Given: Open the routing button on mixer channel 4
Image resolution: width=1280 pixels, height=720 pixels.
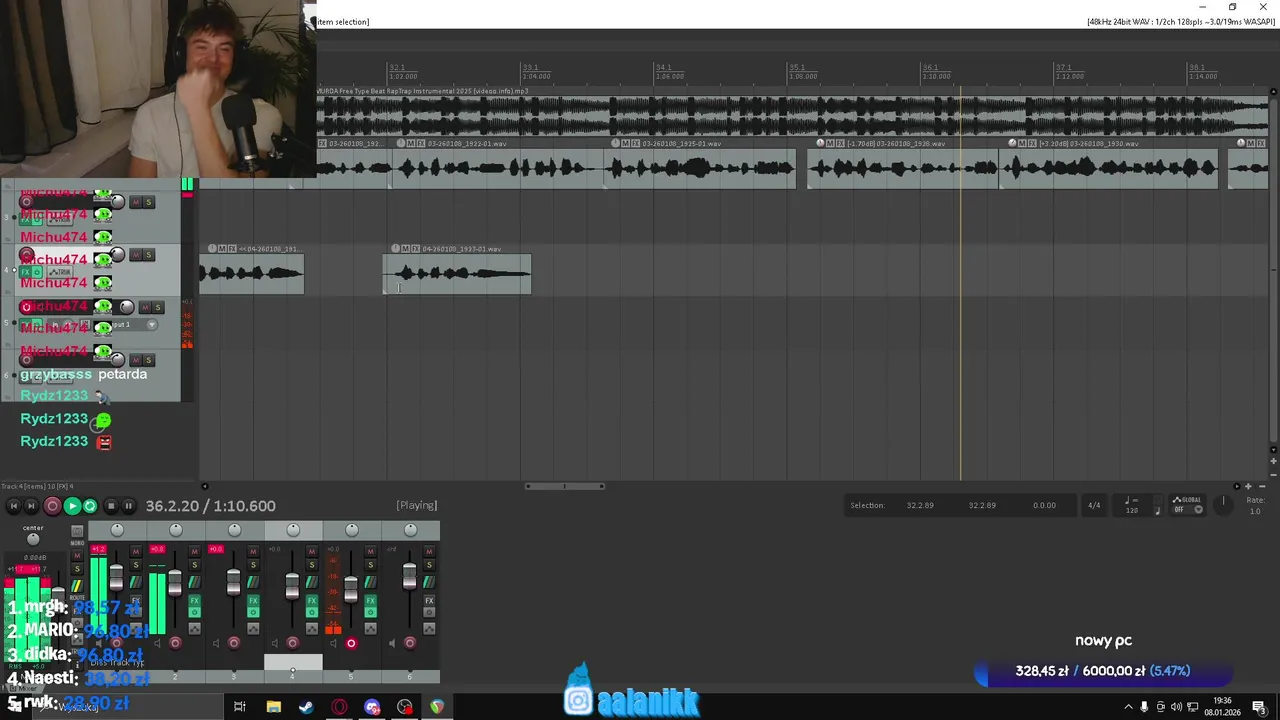Looking at the screenshot, I should point(312,582).
